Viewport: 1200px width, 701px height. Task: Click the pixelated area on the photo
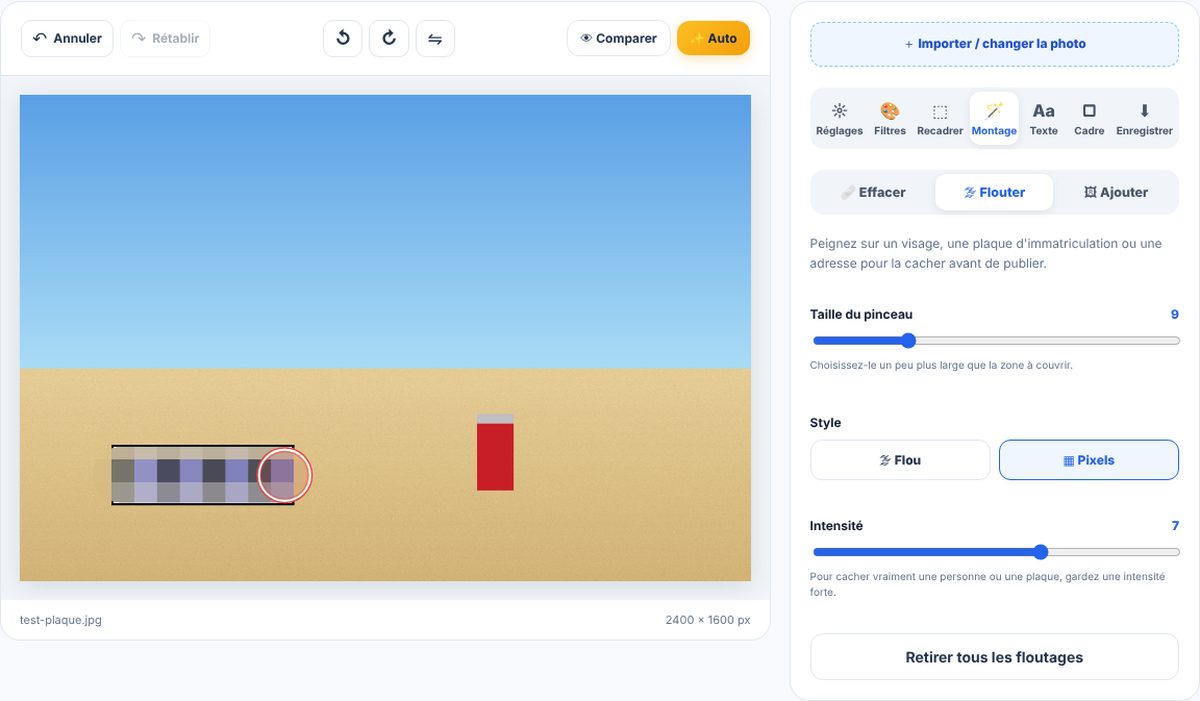[202, 475]
